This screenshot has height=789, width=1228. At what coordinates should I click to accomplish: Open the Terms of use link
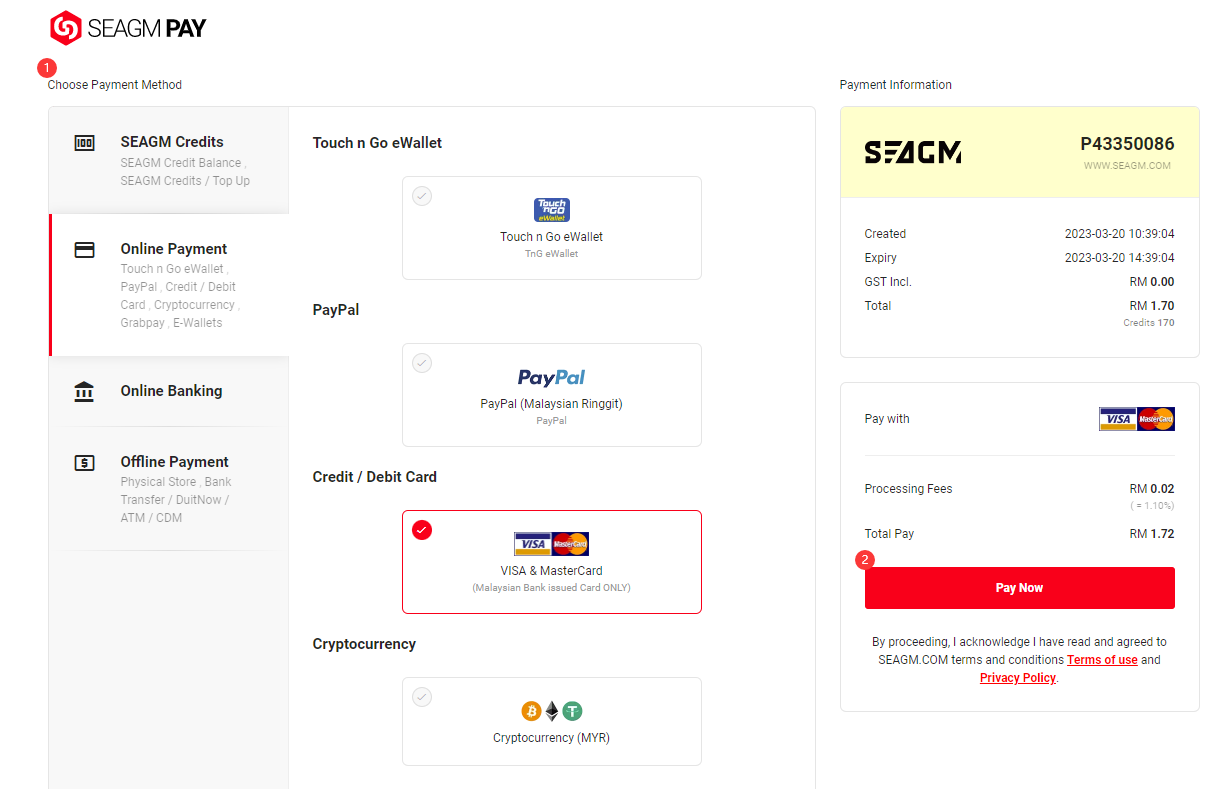click(1102, 660)
